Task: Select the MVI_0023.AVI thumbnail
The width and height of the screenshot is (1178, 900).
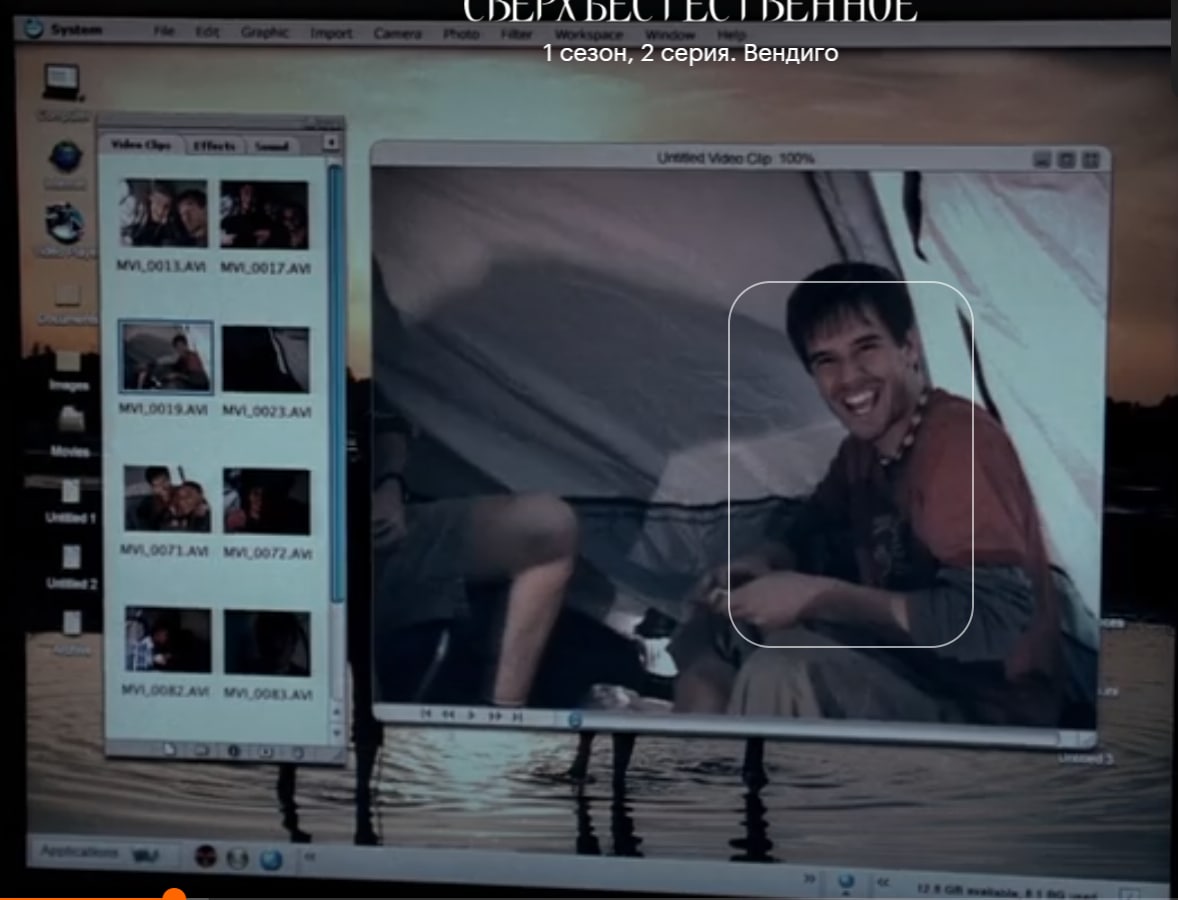Action: point(265,359)
